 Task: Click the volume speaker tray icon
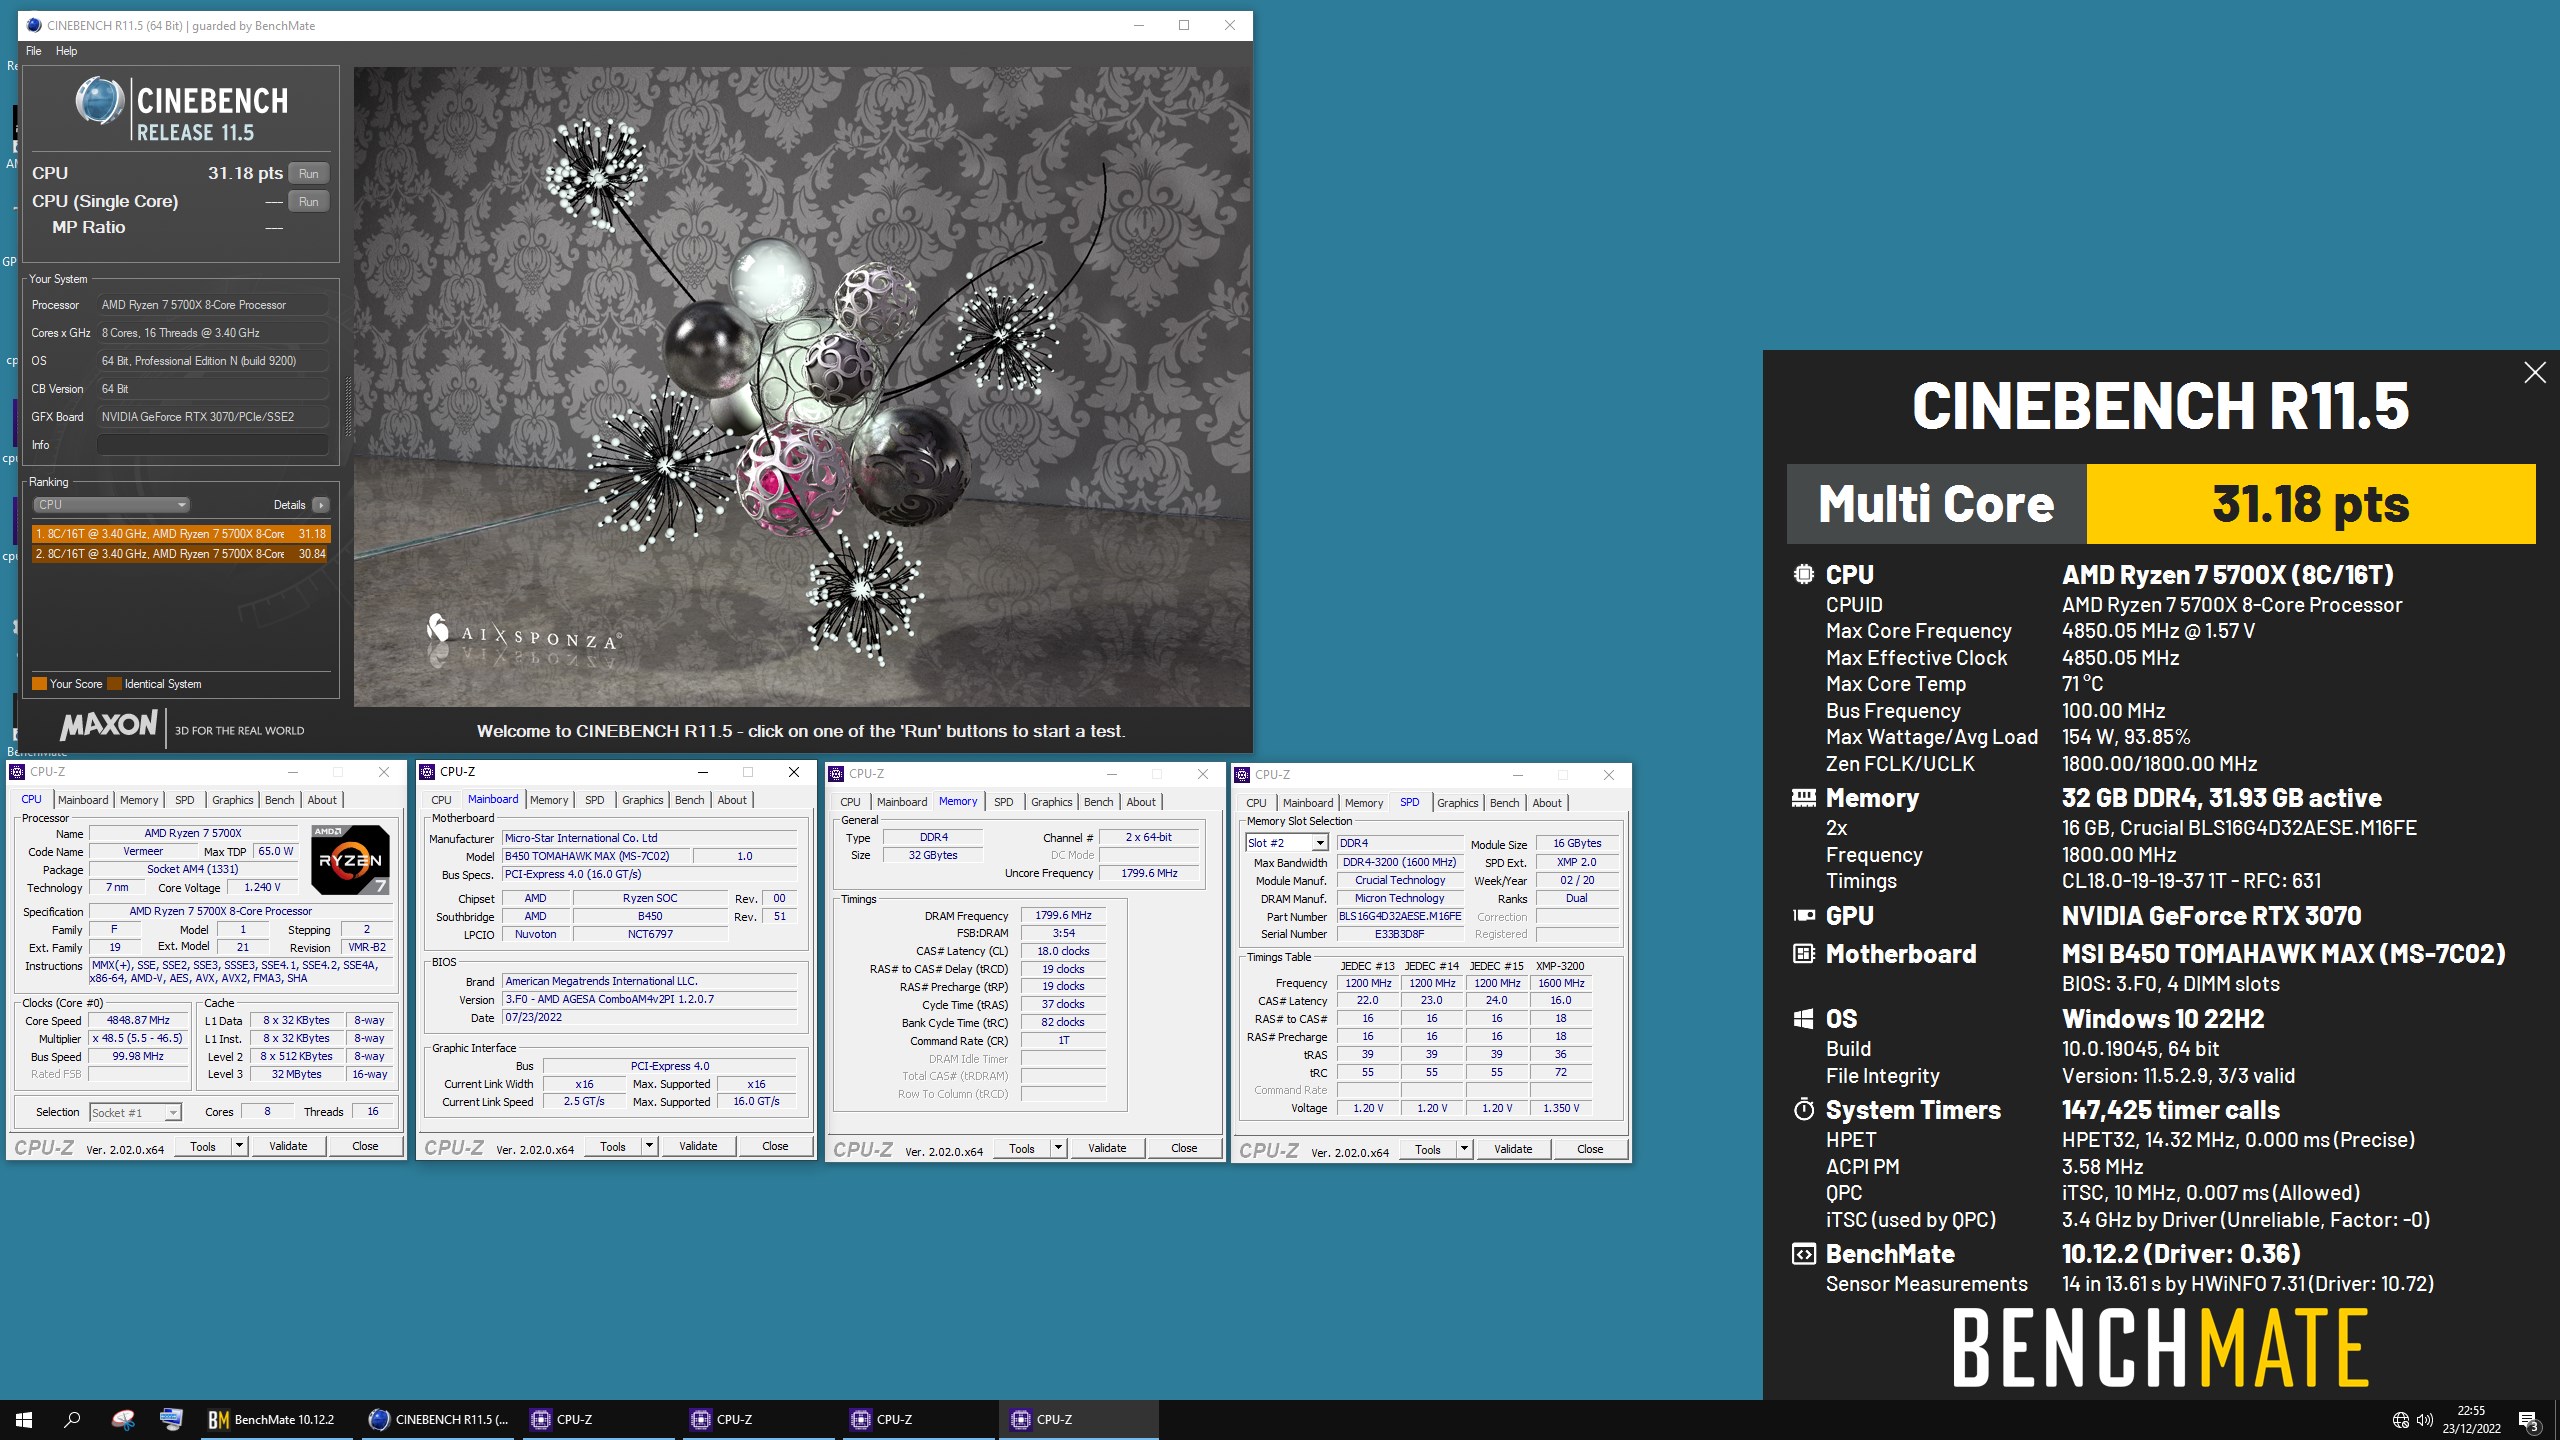coord(2424,1420)
